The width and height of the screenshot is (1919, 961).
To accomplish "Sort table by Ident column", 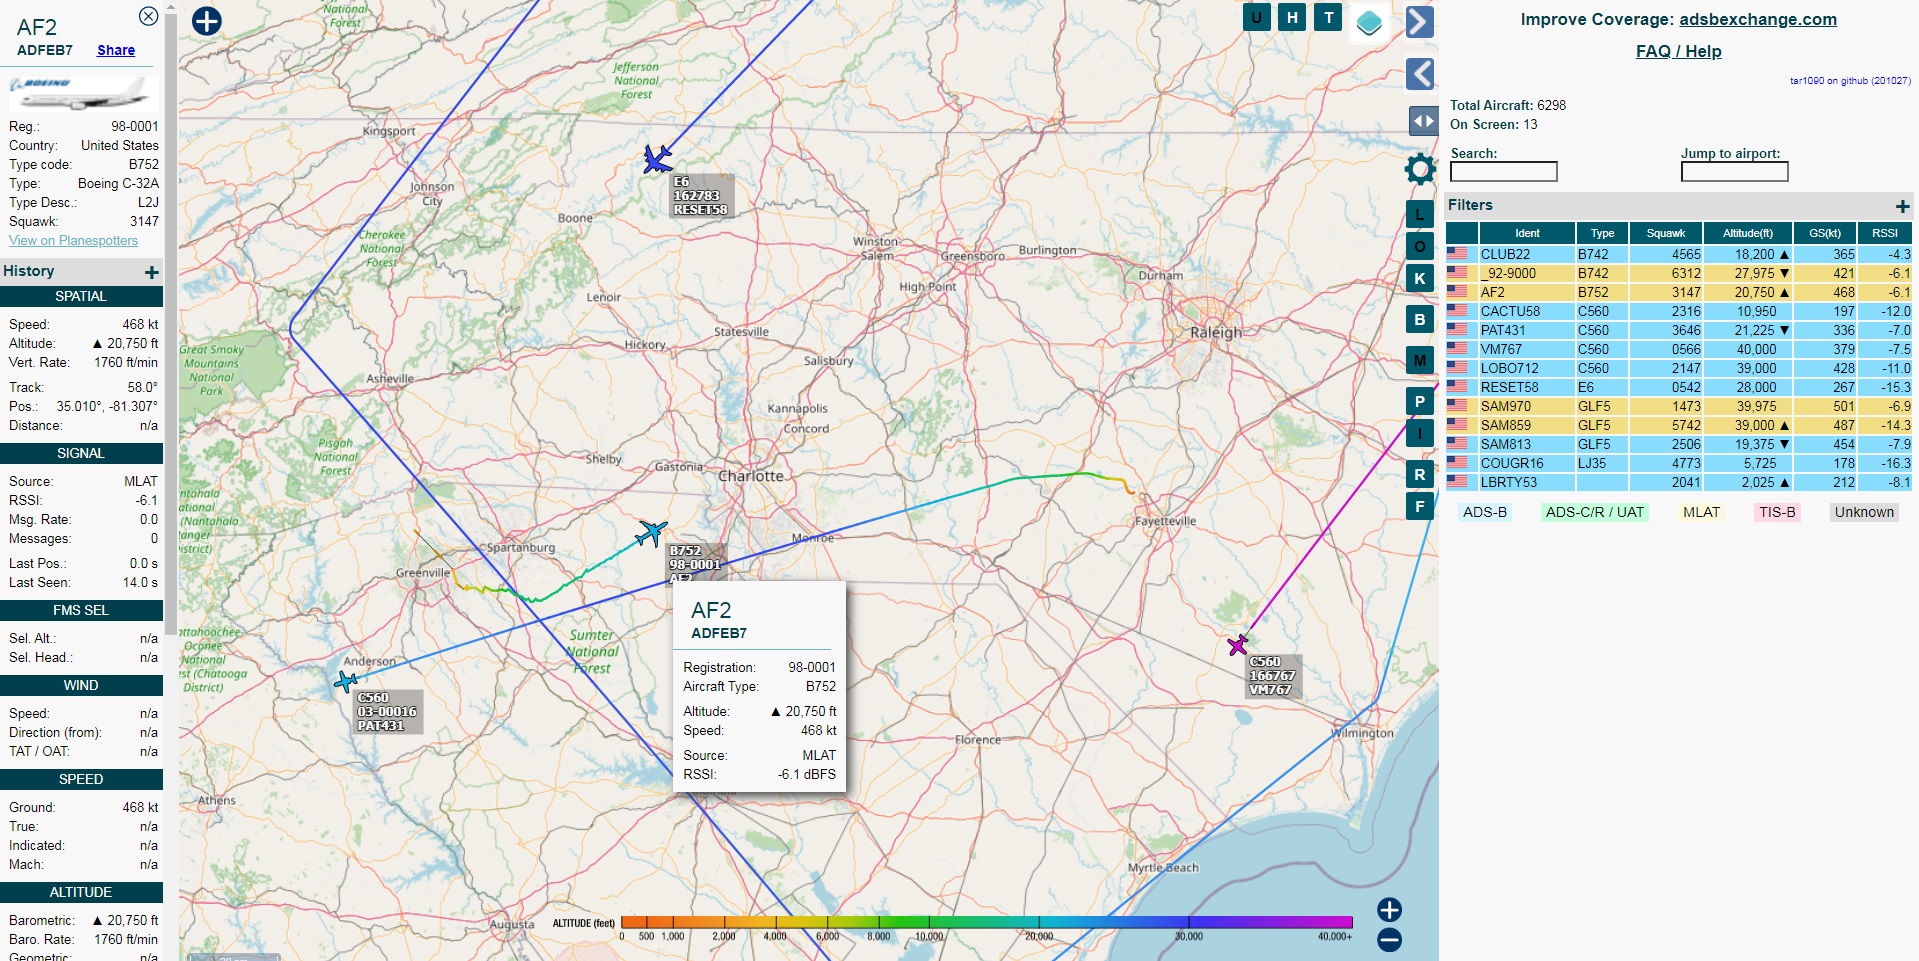I will 1527,233.
